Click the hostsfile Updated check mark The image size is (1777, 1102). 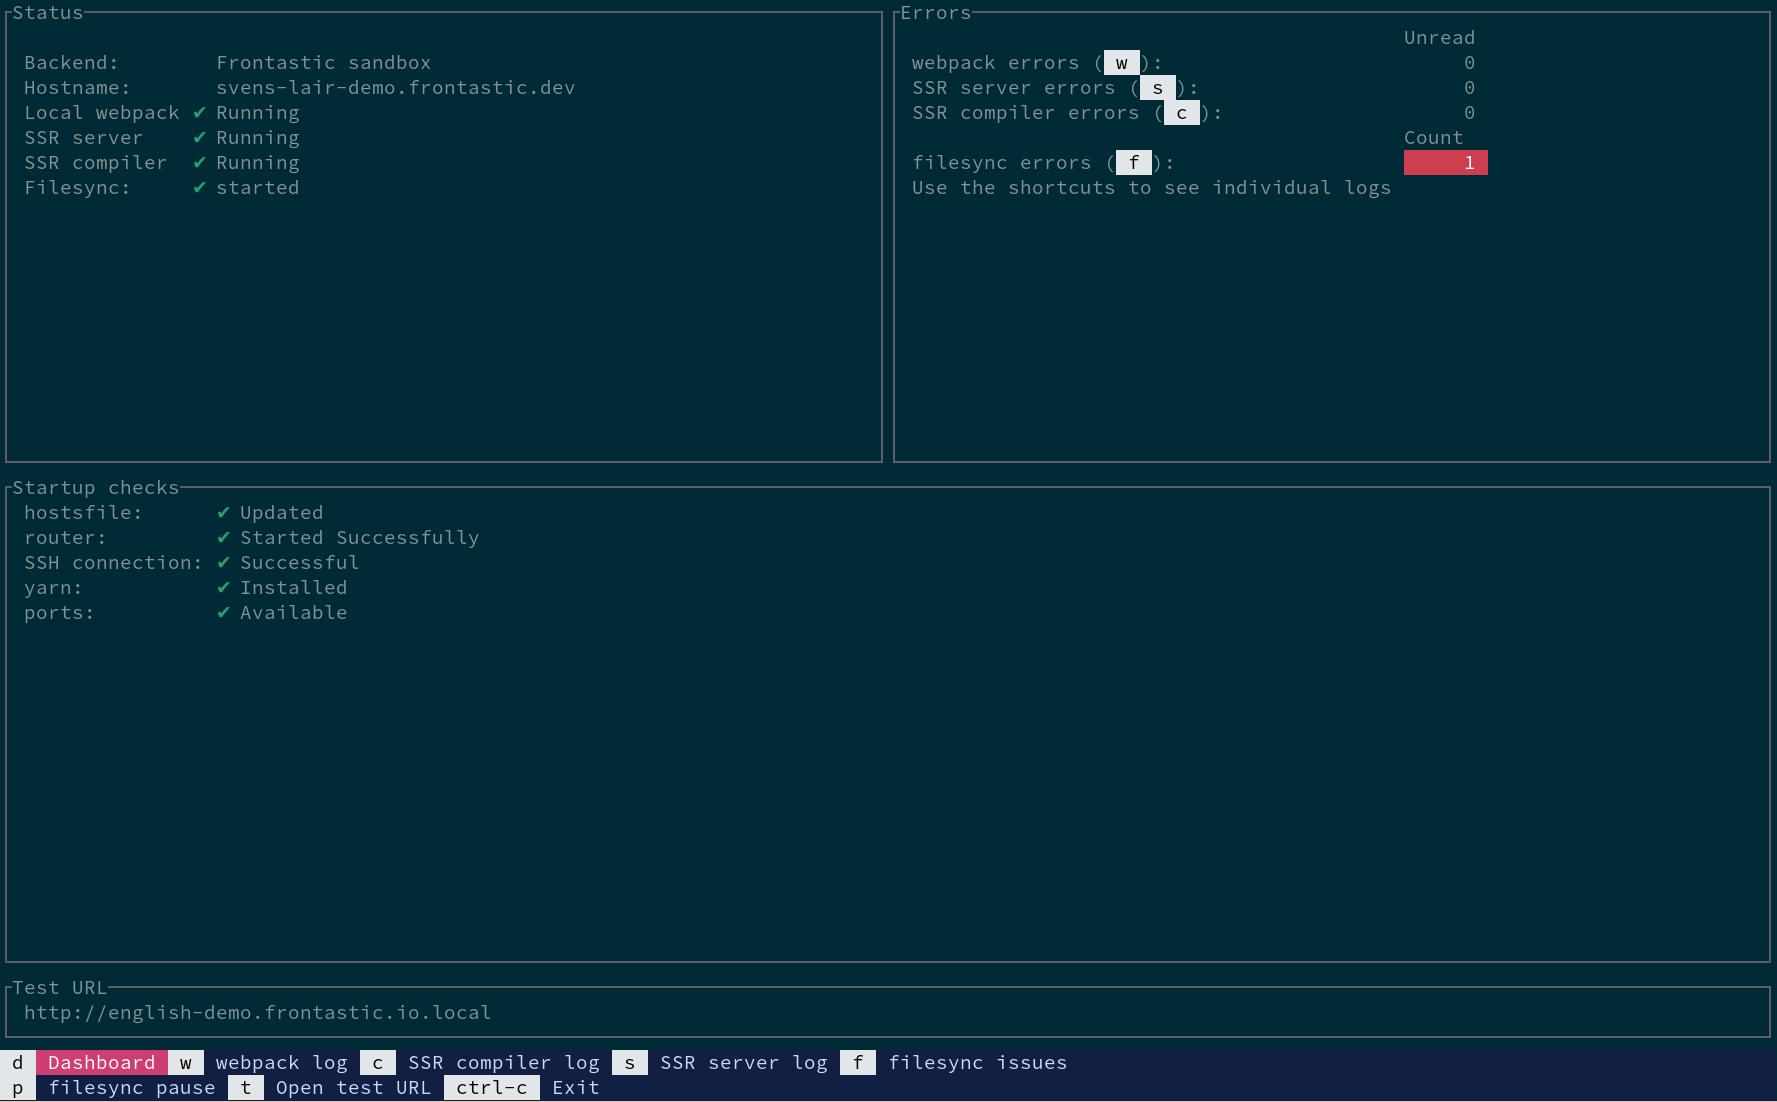point(223,512)
